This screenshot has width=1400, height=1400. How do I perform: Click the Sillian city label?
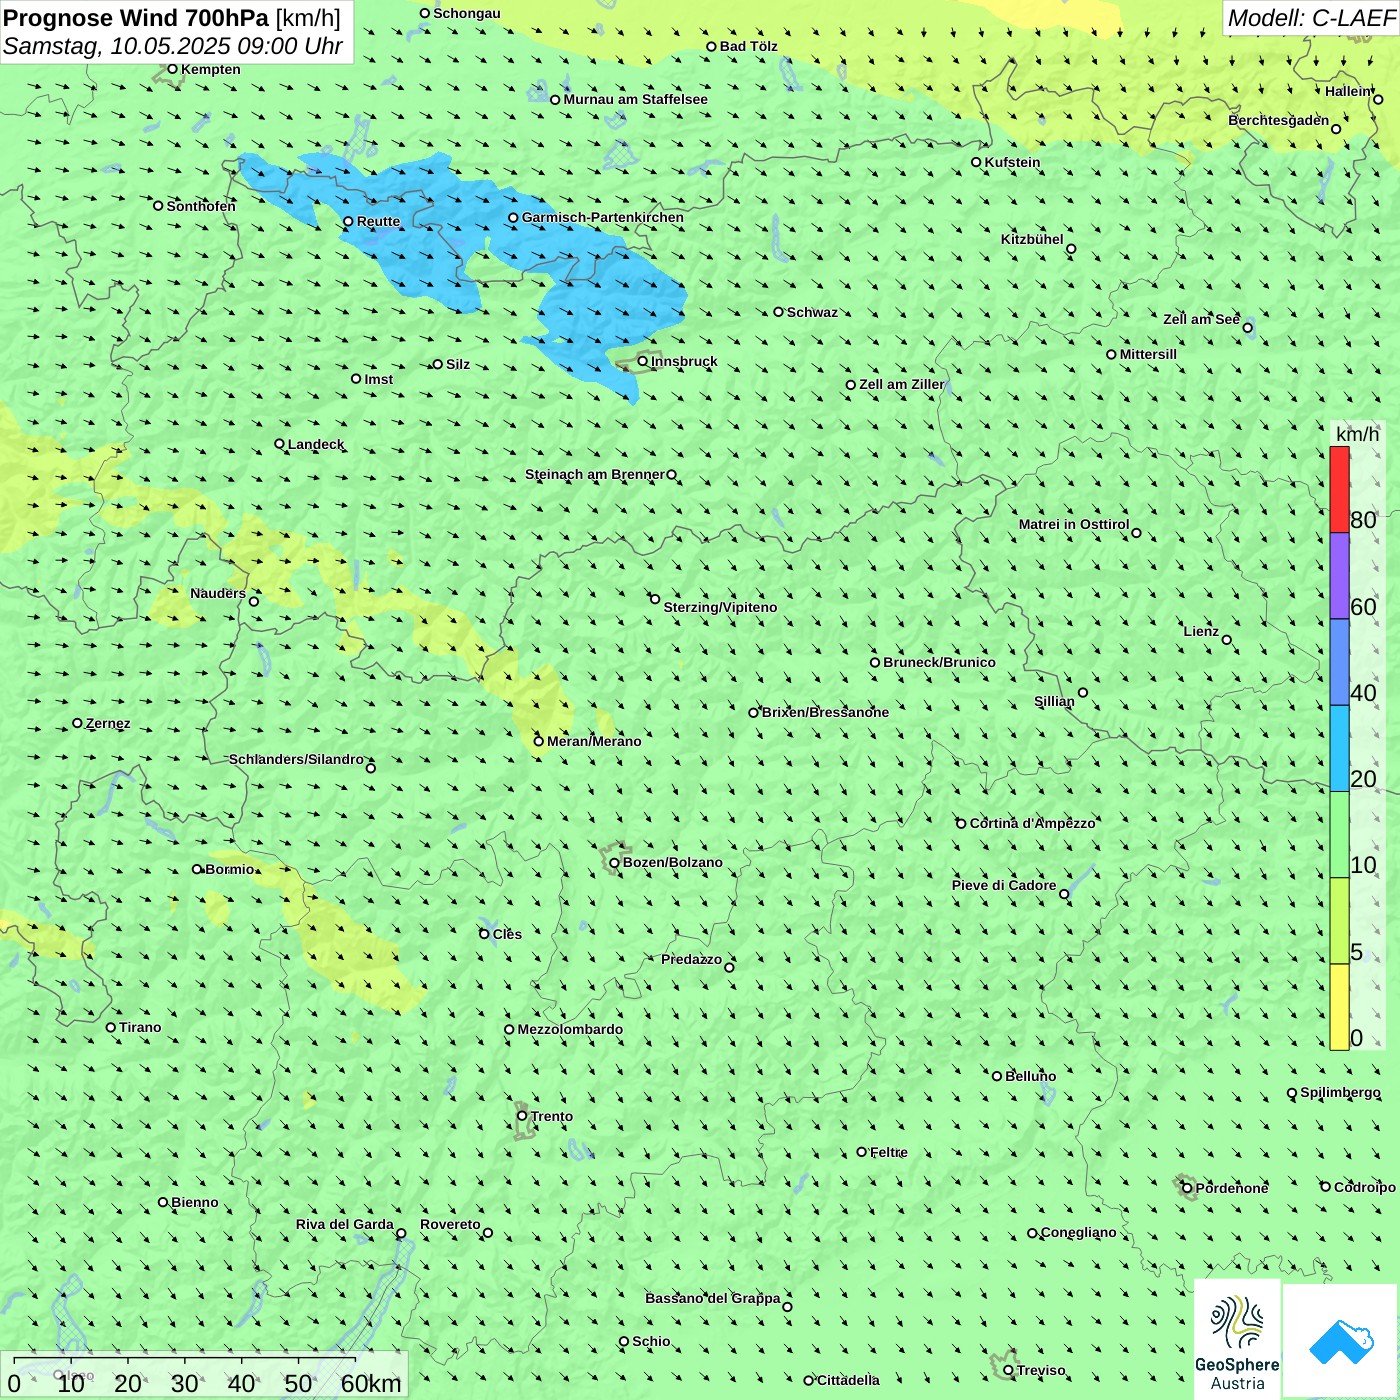point(1054,701)
